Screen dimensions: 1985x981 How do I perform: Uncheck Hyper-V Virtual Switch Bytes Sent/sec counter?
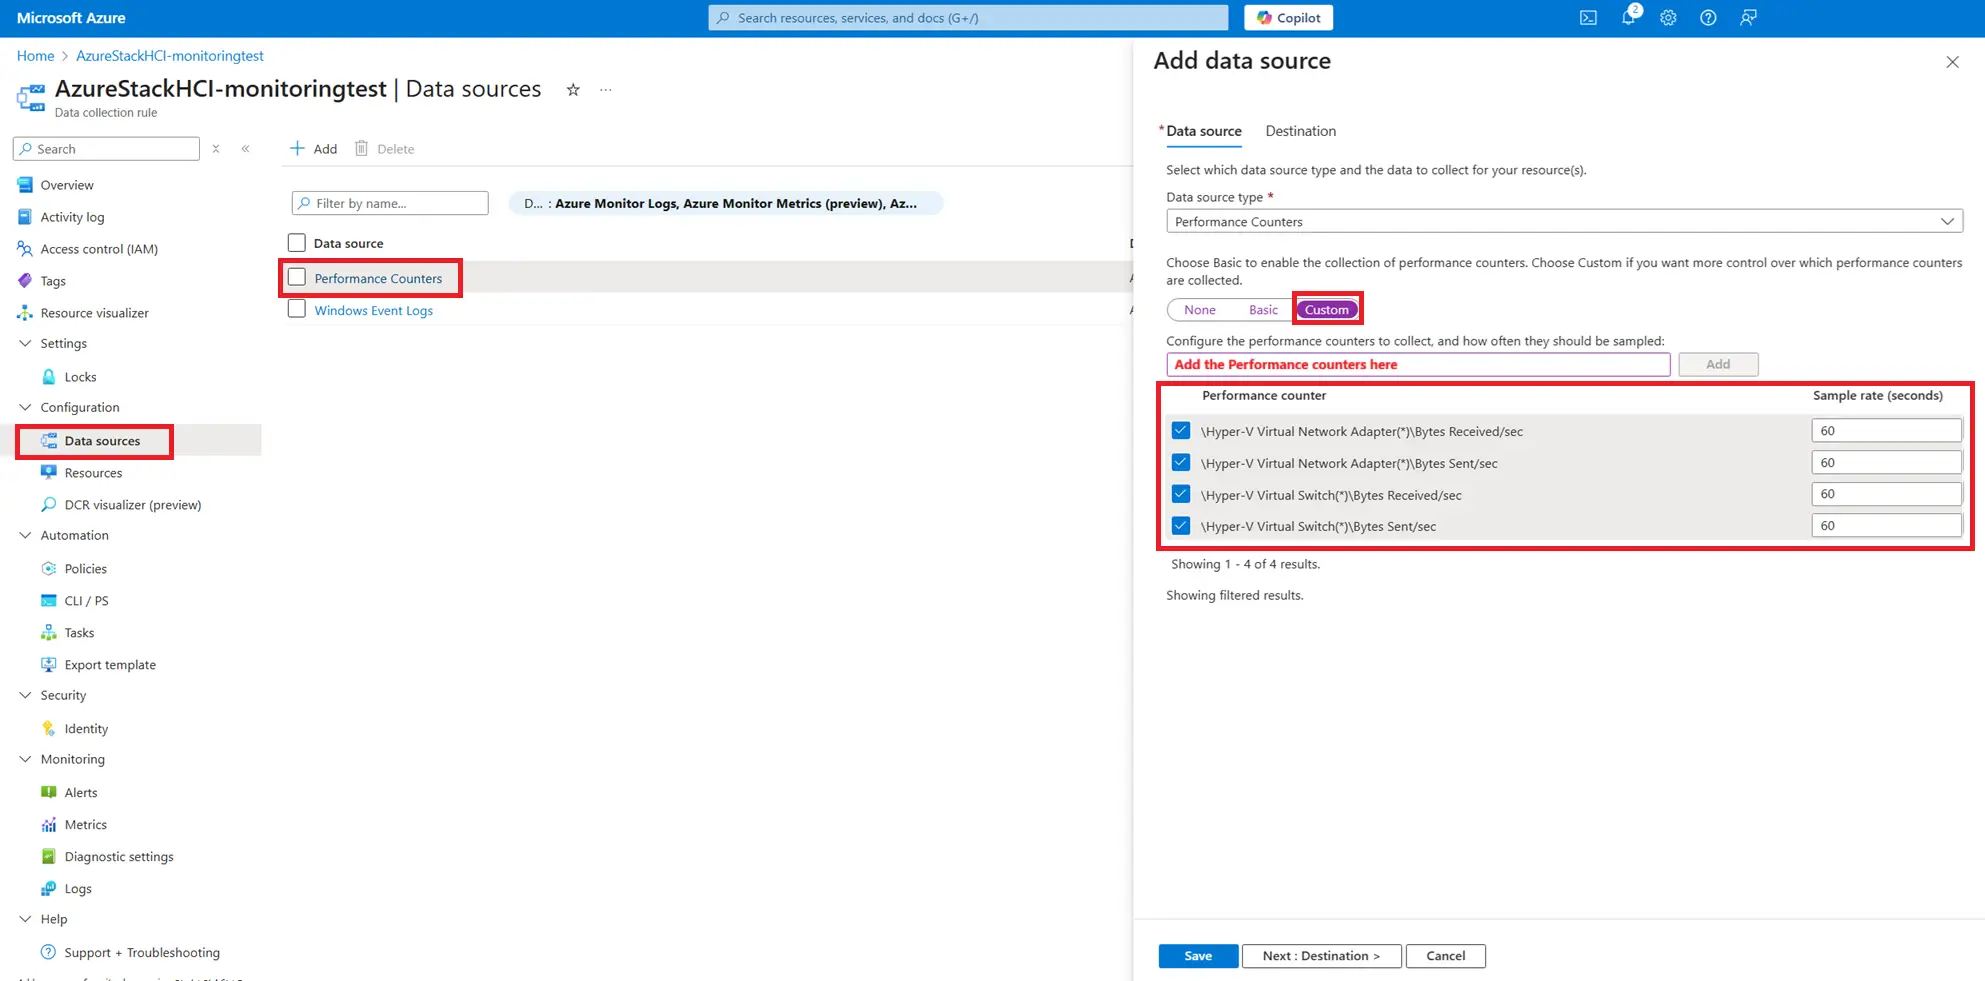pyautogui.click(x=1181, y=526)
